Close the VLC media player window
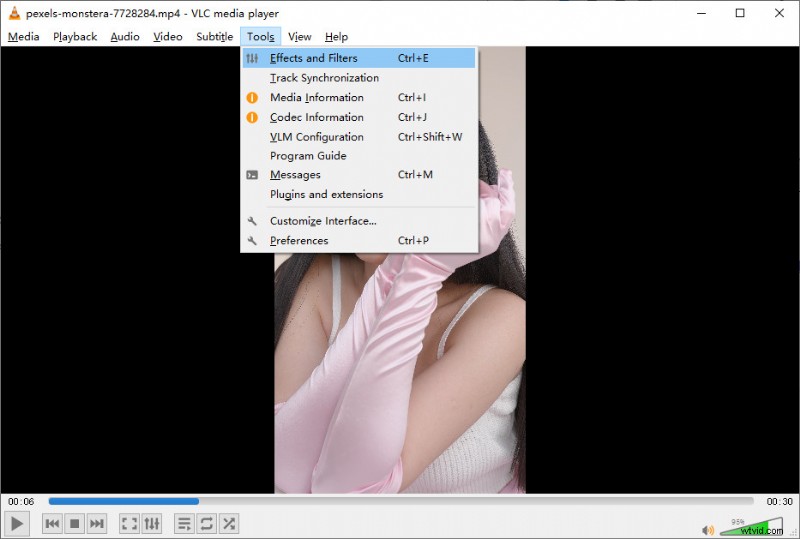The image size is (800, 539). [x=779, y=13]
